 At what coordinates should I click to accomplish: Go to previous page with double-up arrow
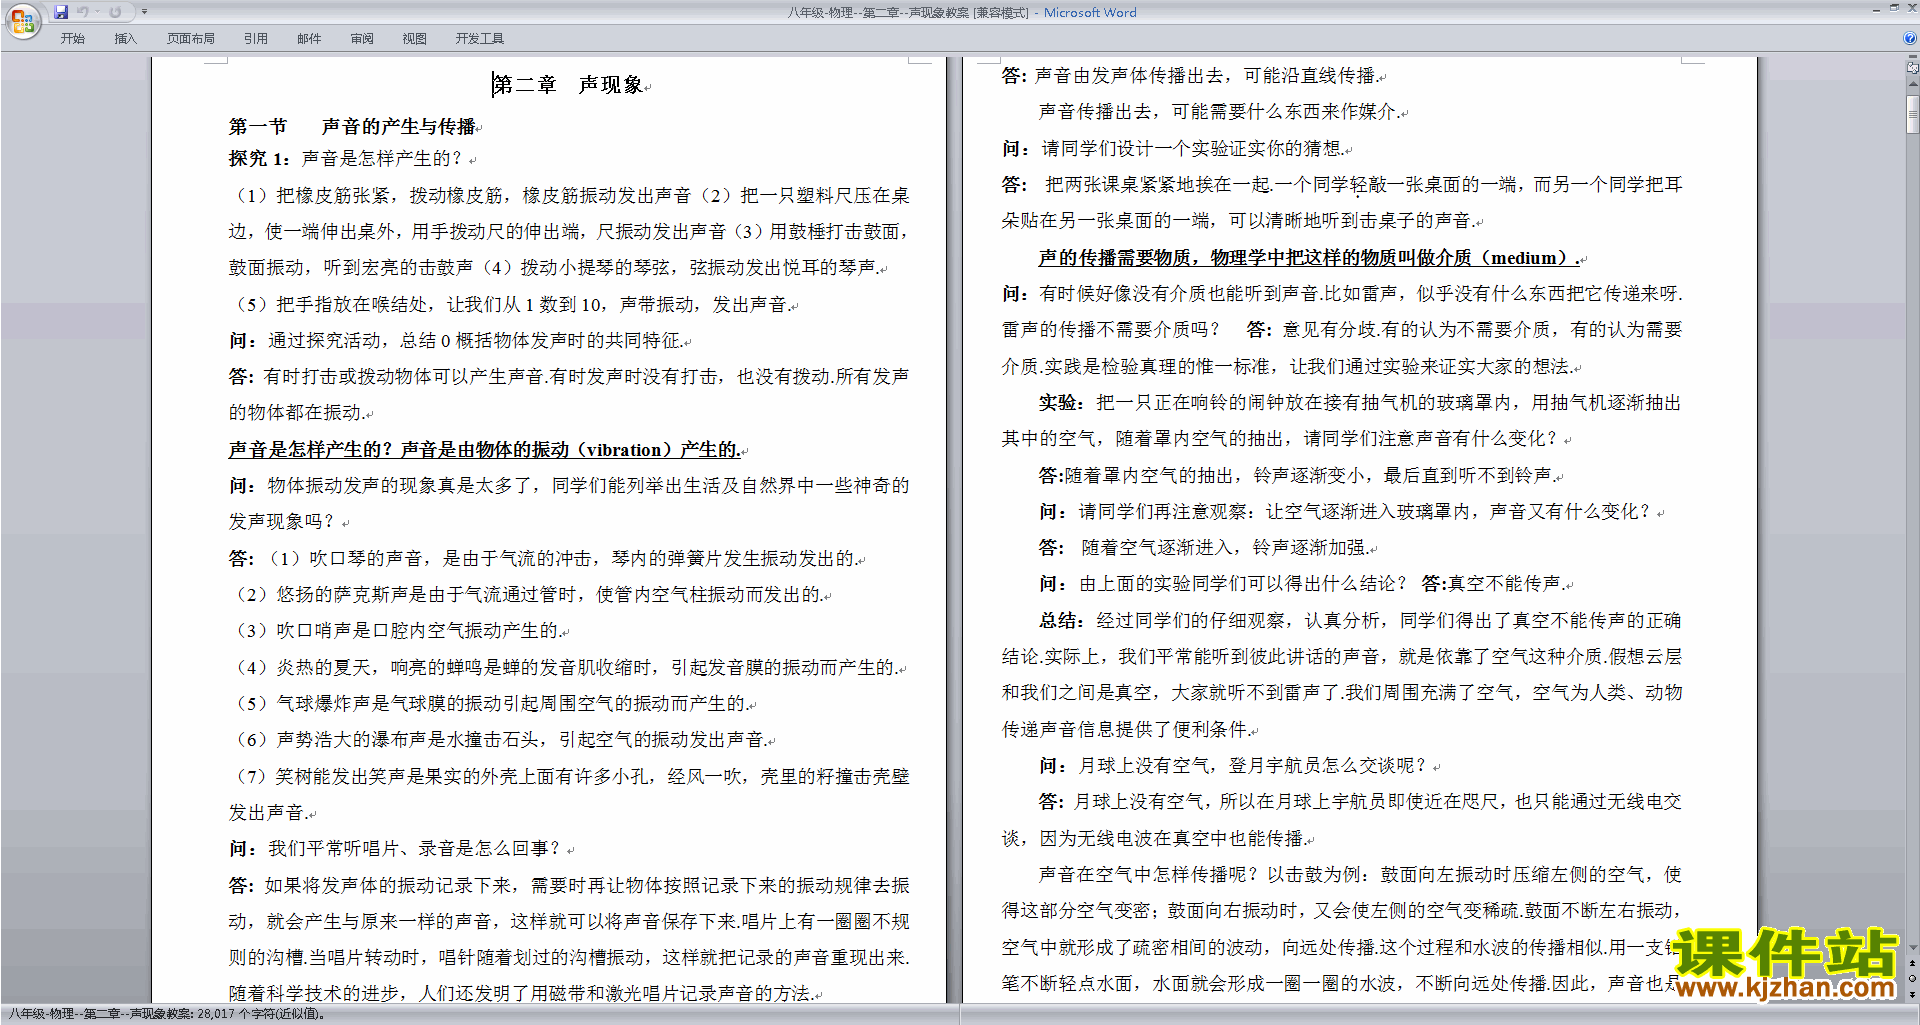coord(1913,963)
